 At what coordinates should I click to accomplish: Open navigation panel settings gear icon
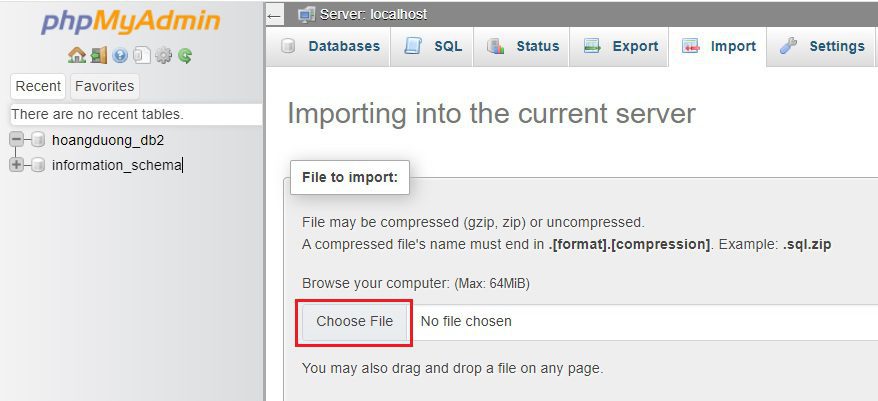[163, 56]
